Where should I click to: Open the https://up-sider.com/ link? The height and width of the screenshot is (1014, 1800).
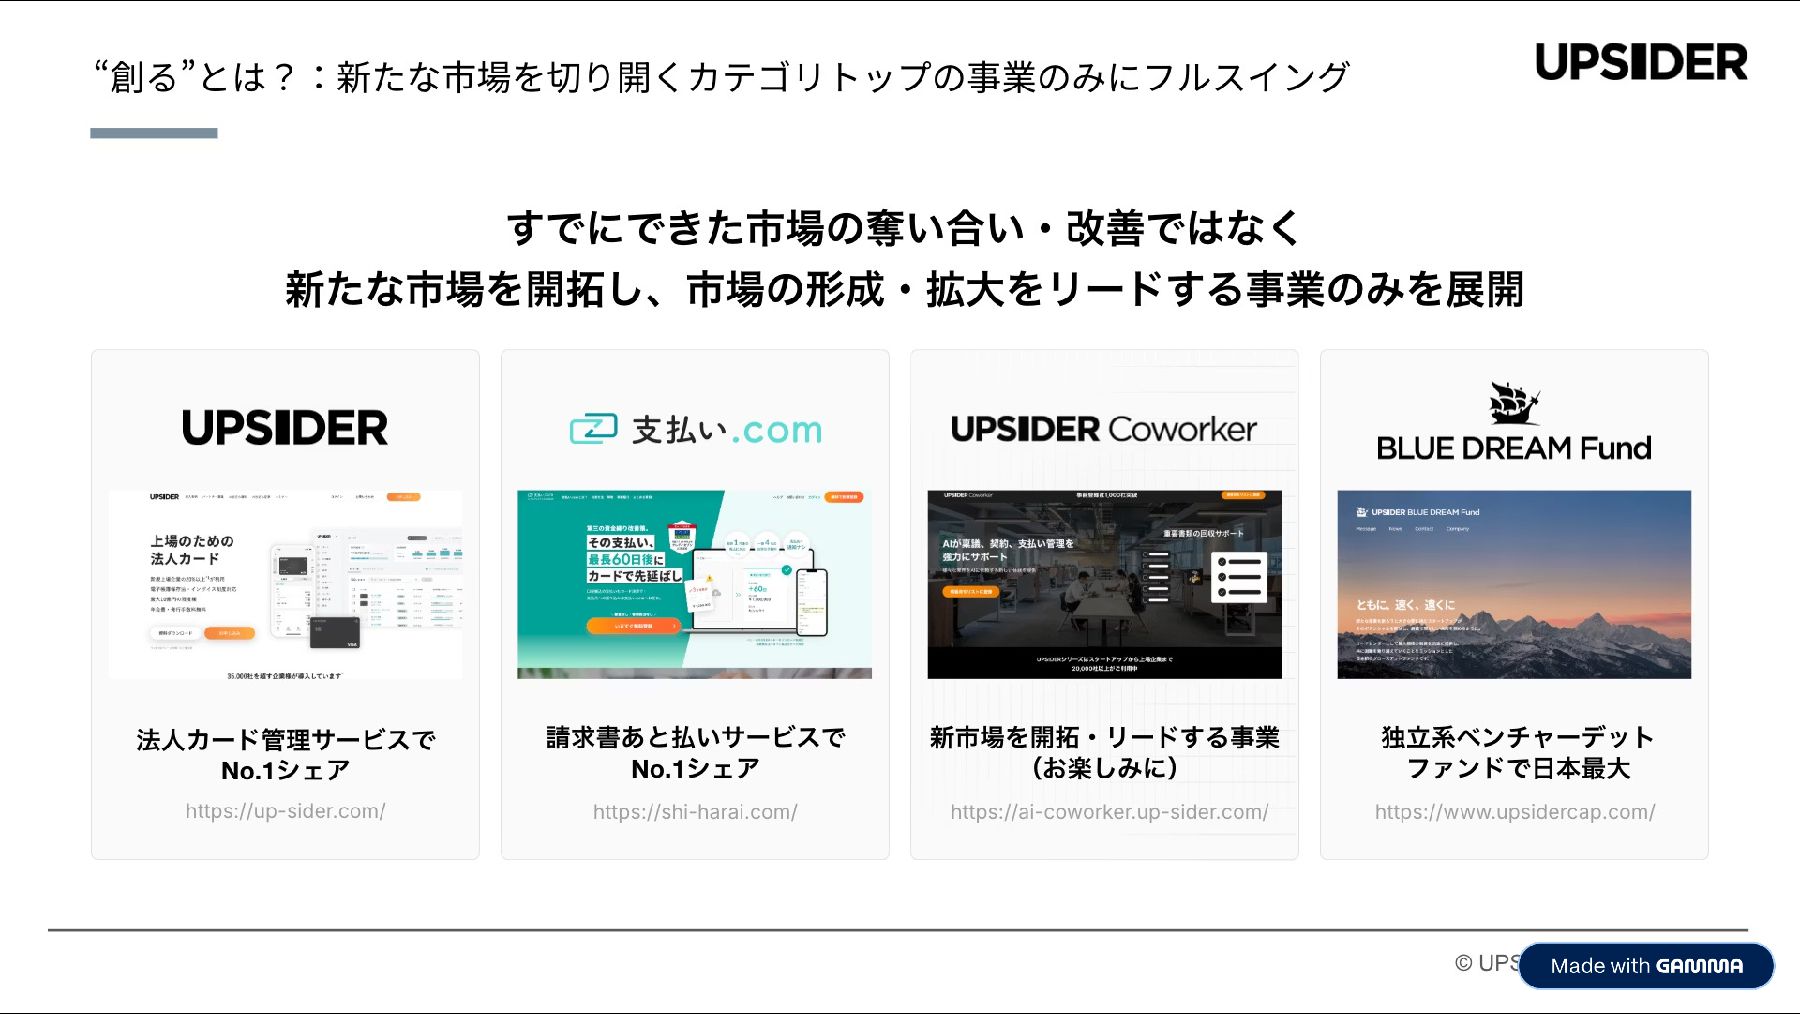[285, 811]
